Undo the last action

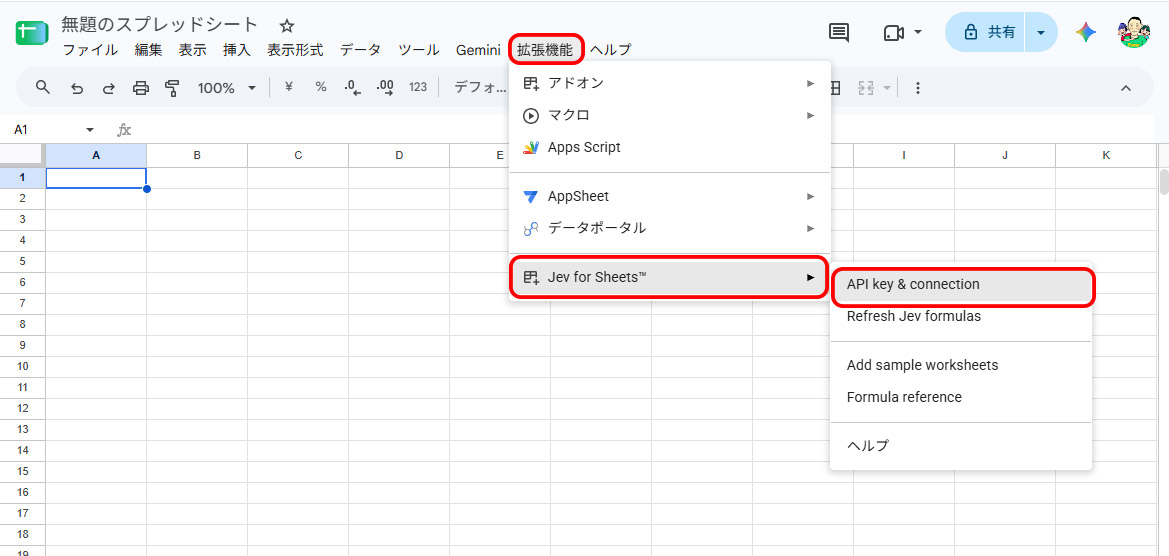point(76,88)
